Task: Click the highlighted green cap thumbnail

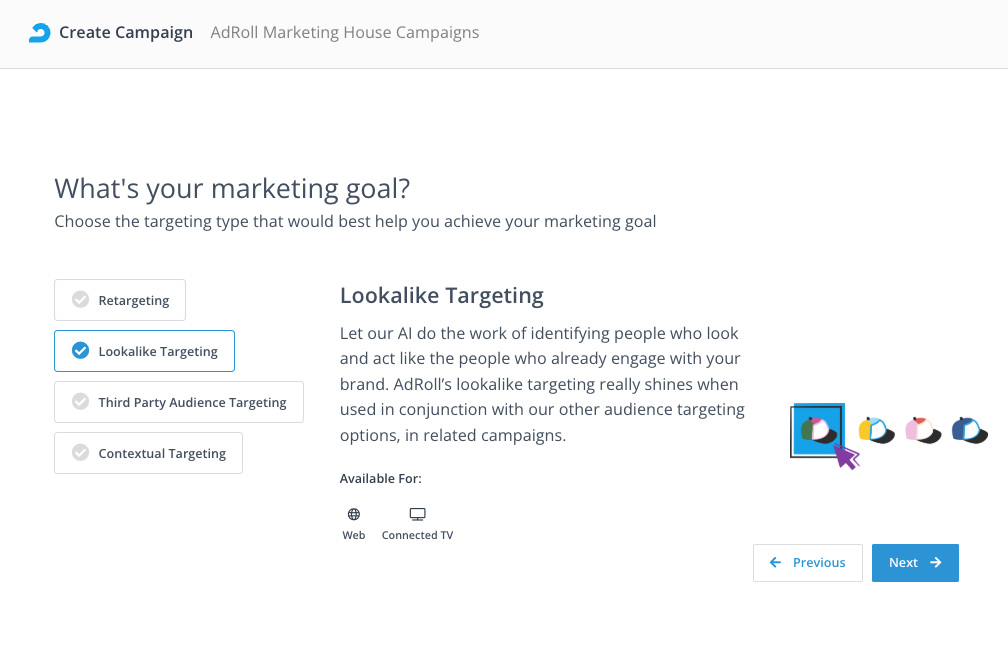Action: [x=817, y=429]
